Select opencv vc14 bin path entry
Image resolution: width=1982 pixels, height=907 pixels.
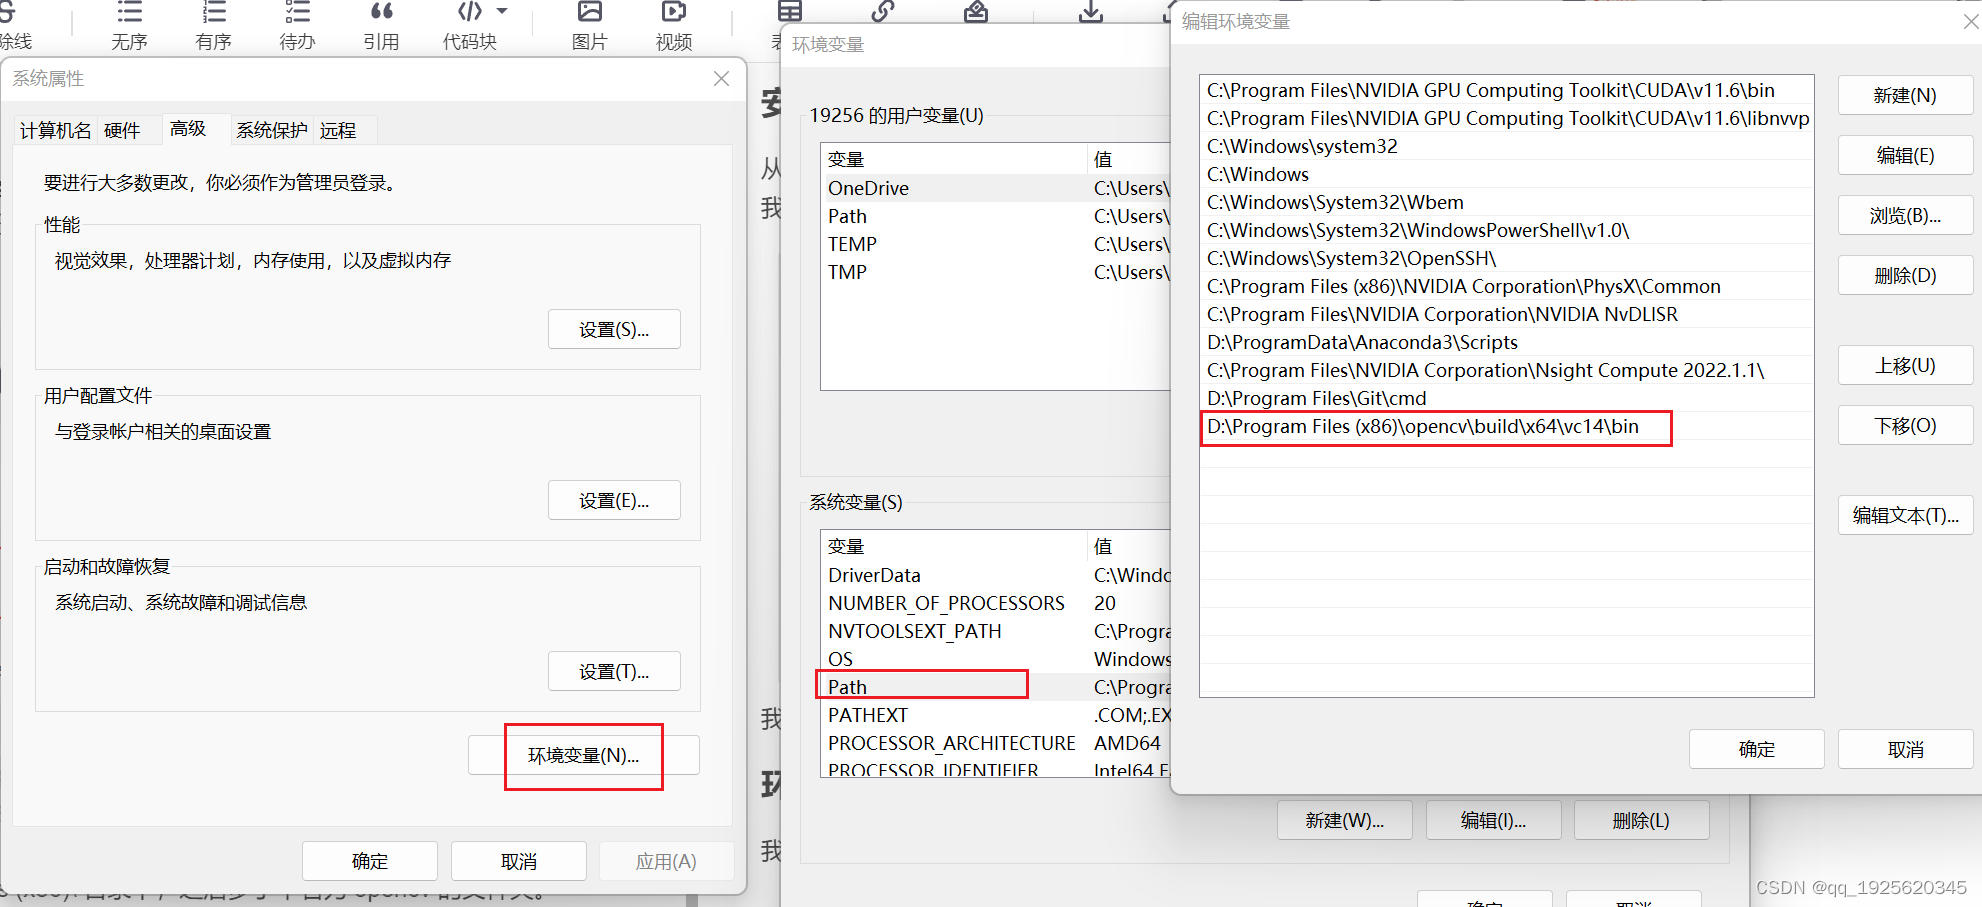click(x=1507, y=426)
